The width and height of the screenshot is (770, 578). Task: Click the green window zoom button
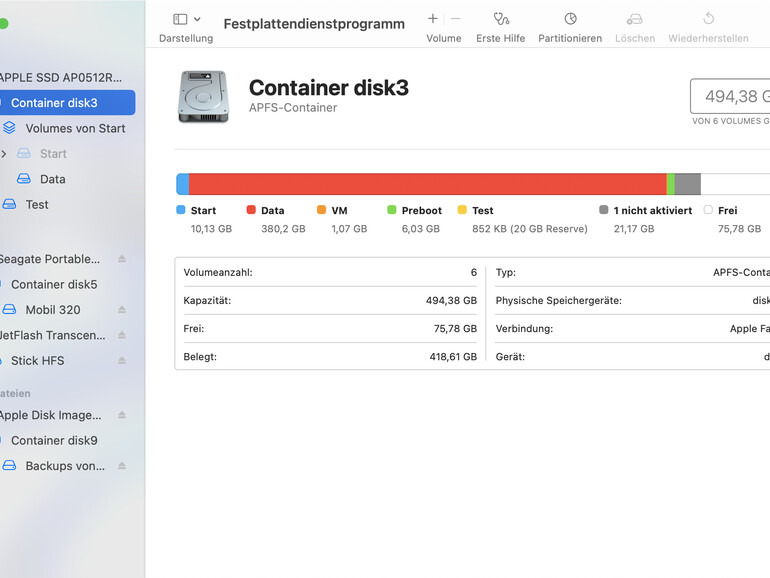tap(3, 24)
